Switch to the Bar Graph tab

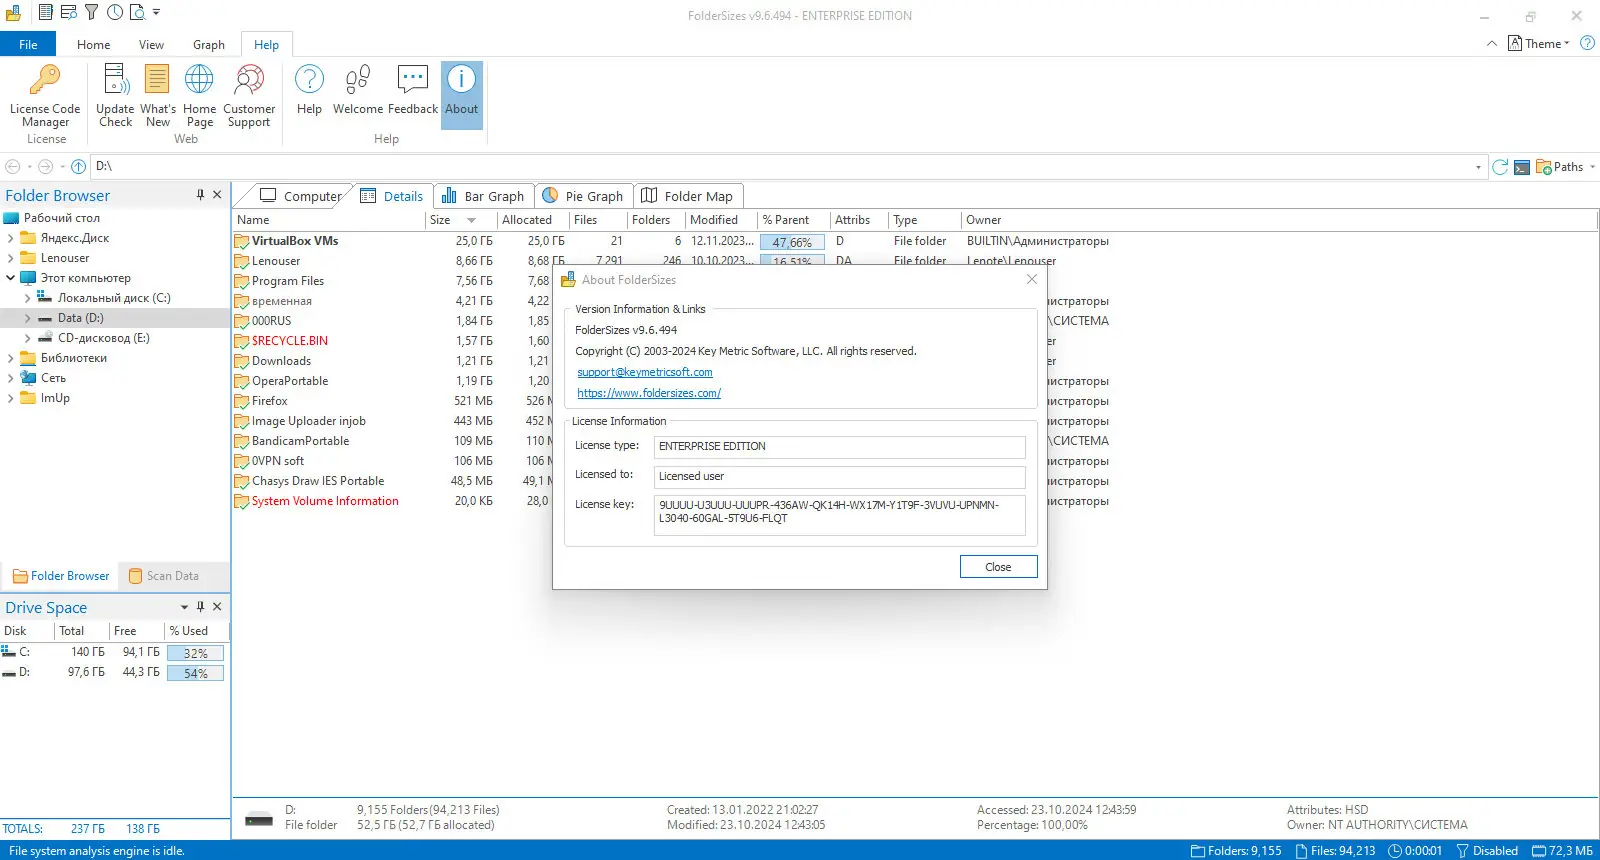(483, 196)
